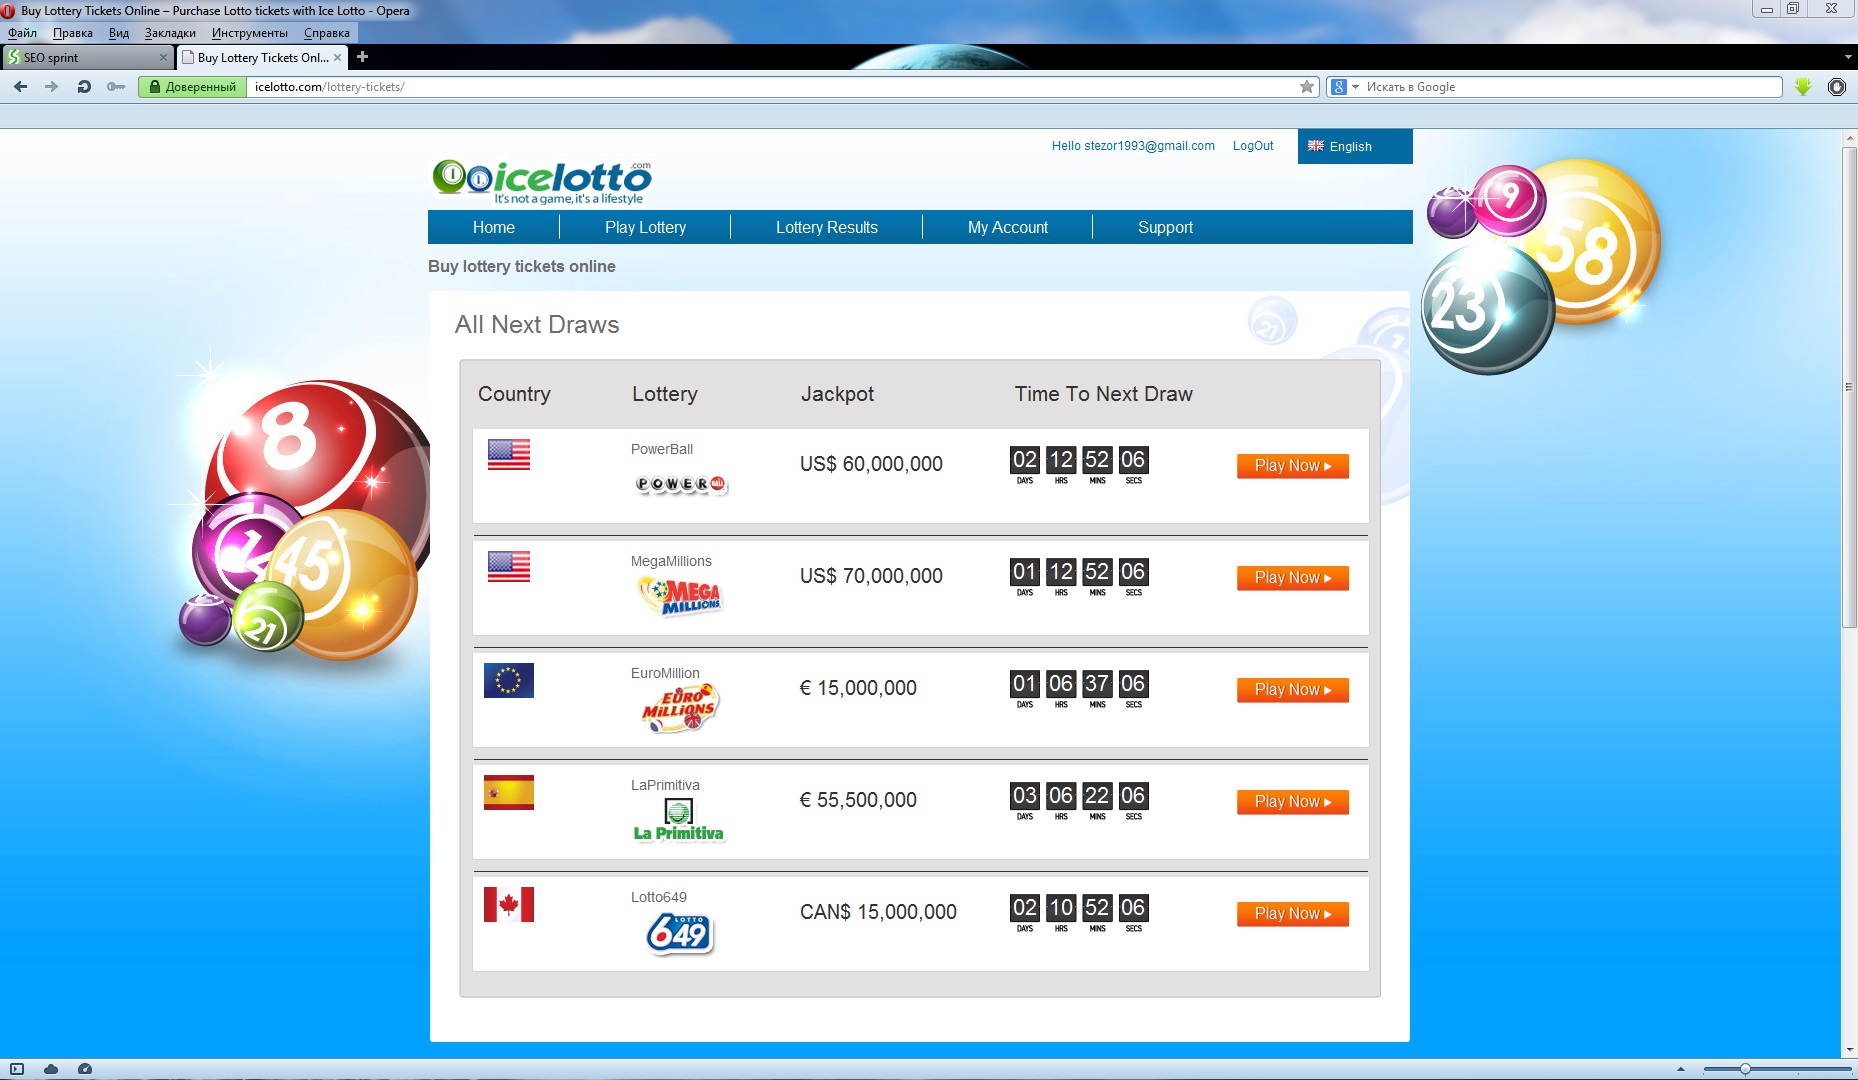Click the Opera Link cloud icon
1858x1080 pixels.
[51, 1069]
